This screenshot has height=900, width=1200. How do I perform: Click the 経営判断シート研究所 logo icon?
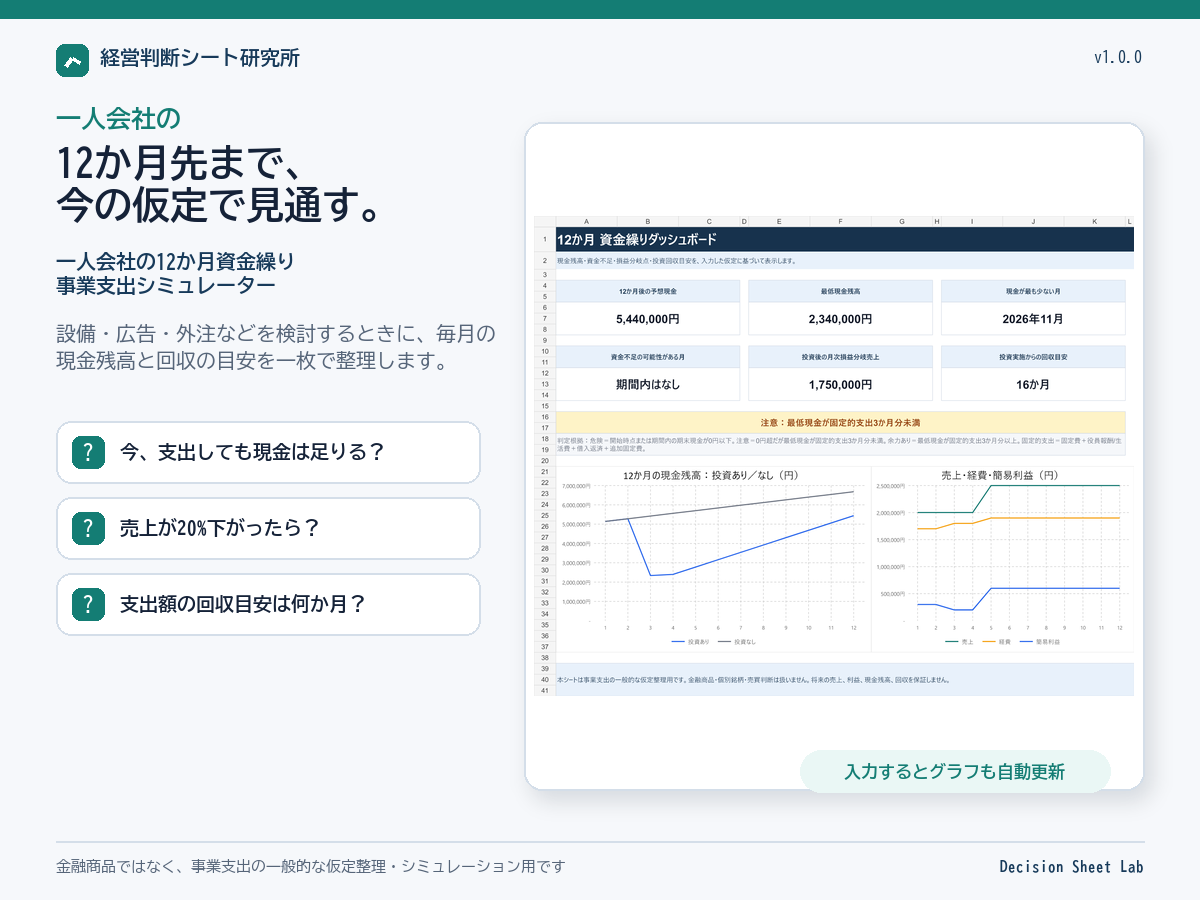73,60
